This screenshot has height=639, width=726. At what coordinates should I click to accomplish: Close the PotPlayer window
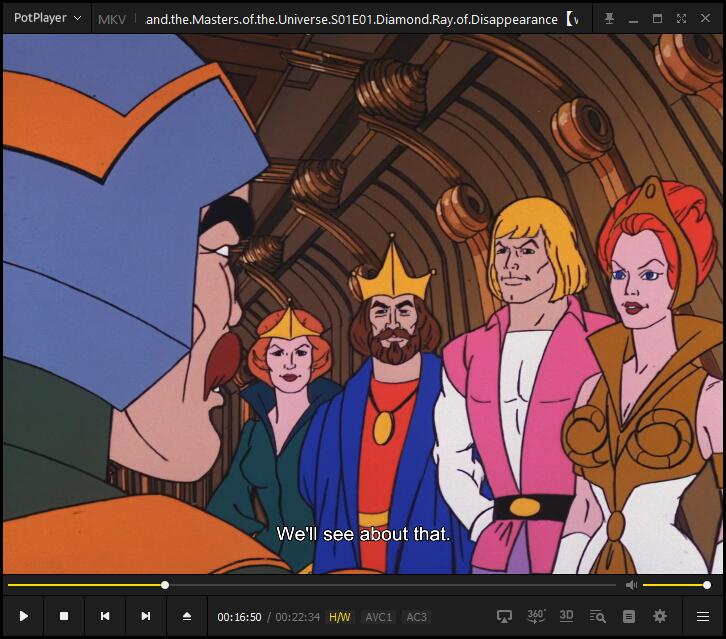pos(705,19)
